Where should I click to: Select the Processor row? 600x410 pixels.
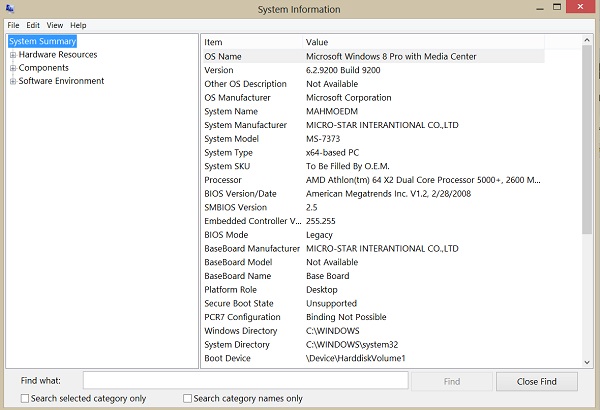click(x=373, y=180)
